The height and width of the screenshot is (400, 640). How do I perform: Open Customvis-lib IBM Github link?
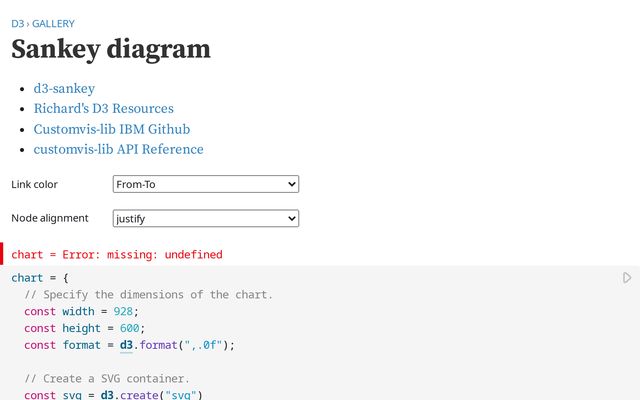pyautogui.click(x=112, y=129)
